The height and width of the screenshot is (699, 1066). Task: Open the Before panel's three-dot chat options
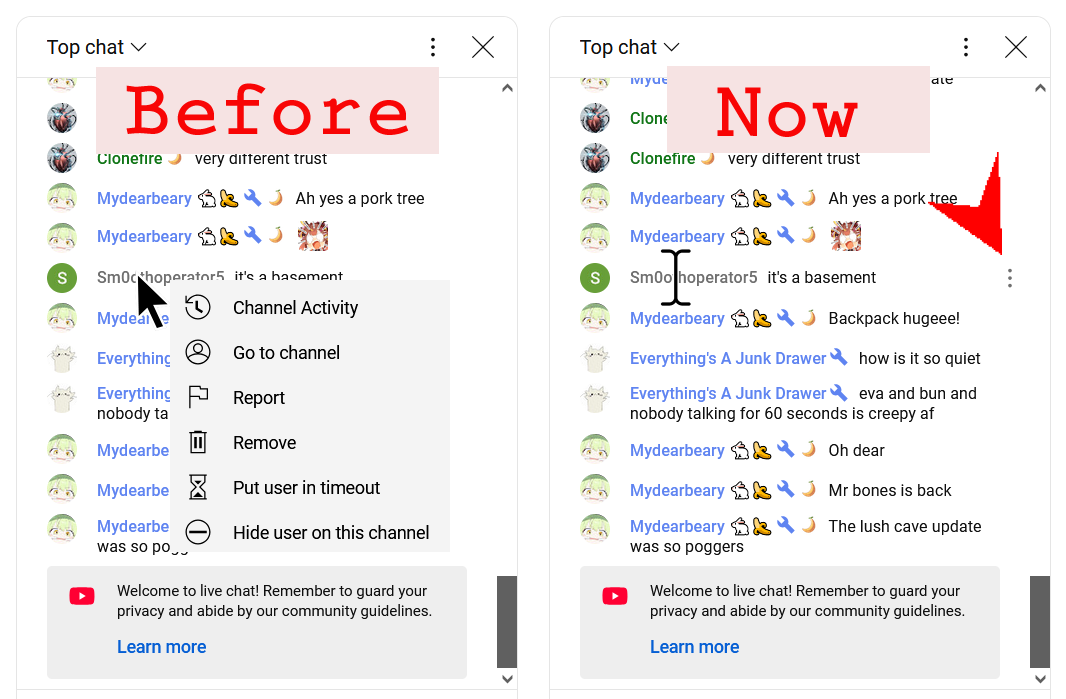point(433,47)
